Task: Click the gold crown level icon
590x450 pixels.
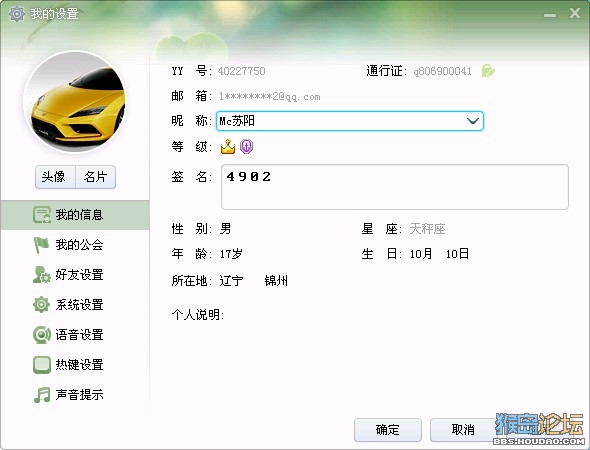Action: [228, 146]
